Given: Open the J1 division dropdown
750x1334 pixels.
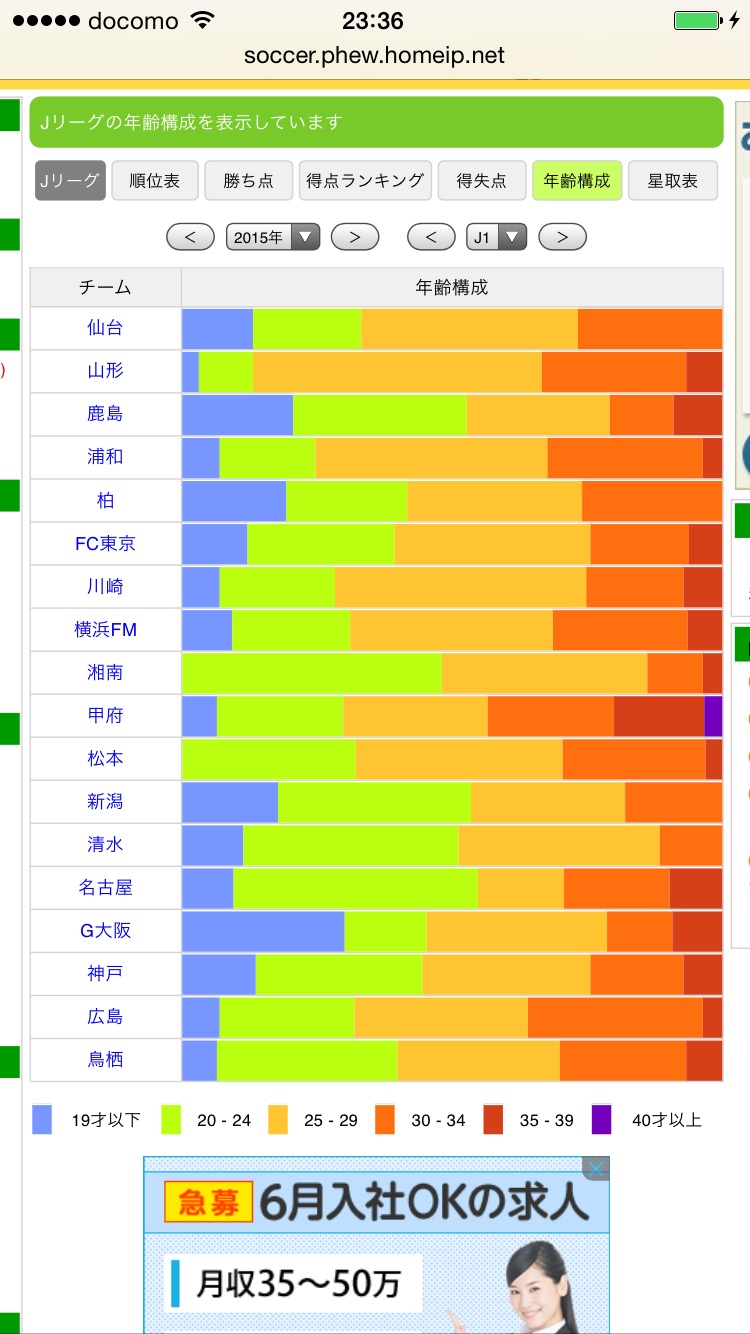Looking at the screenshot, I should (x=496, y=237).
